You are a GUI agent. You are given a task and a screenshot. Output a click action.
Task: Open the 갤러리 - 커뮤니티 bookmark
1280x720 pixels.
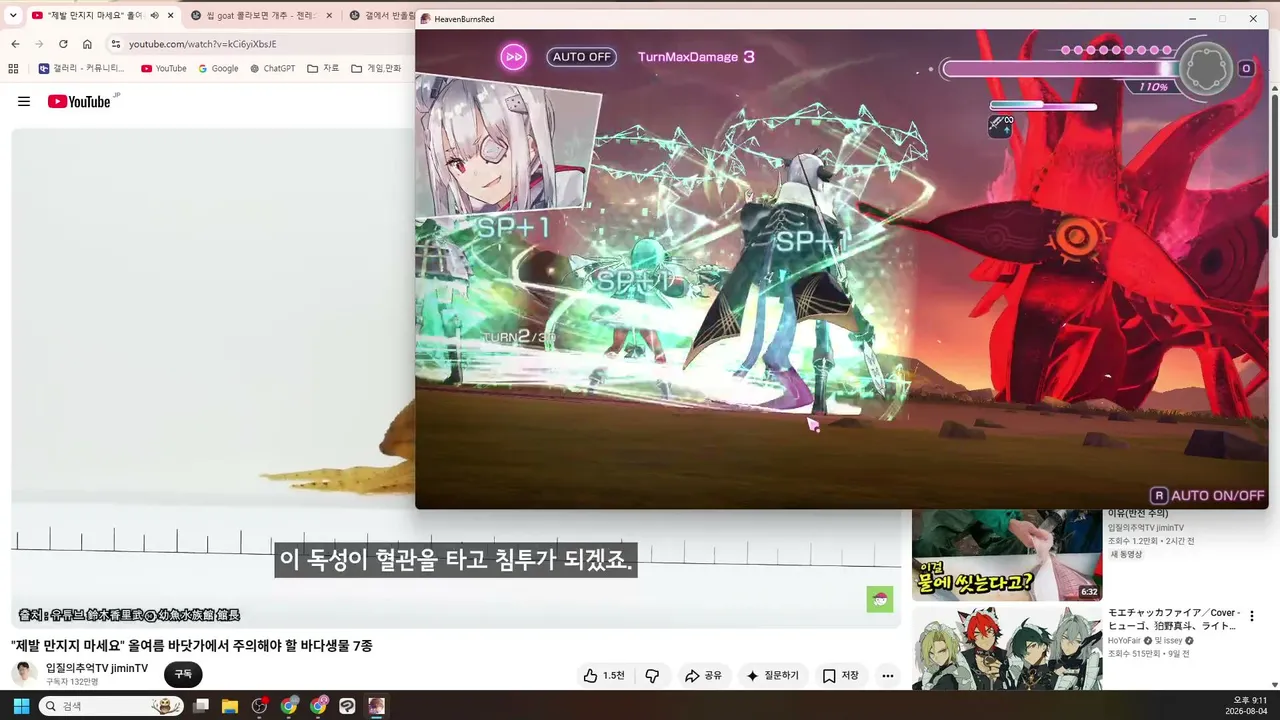pos(82,69)
